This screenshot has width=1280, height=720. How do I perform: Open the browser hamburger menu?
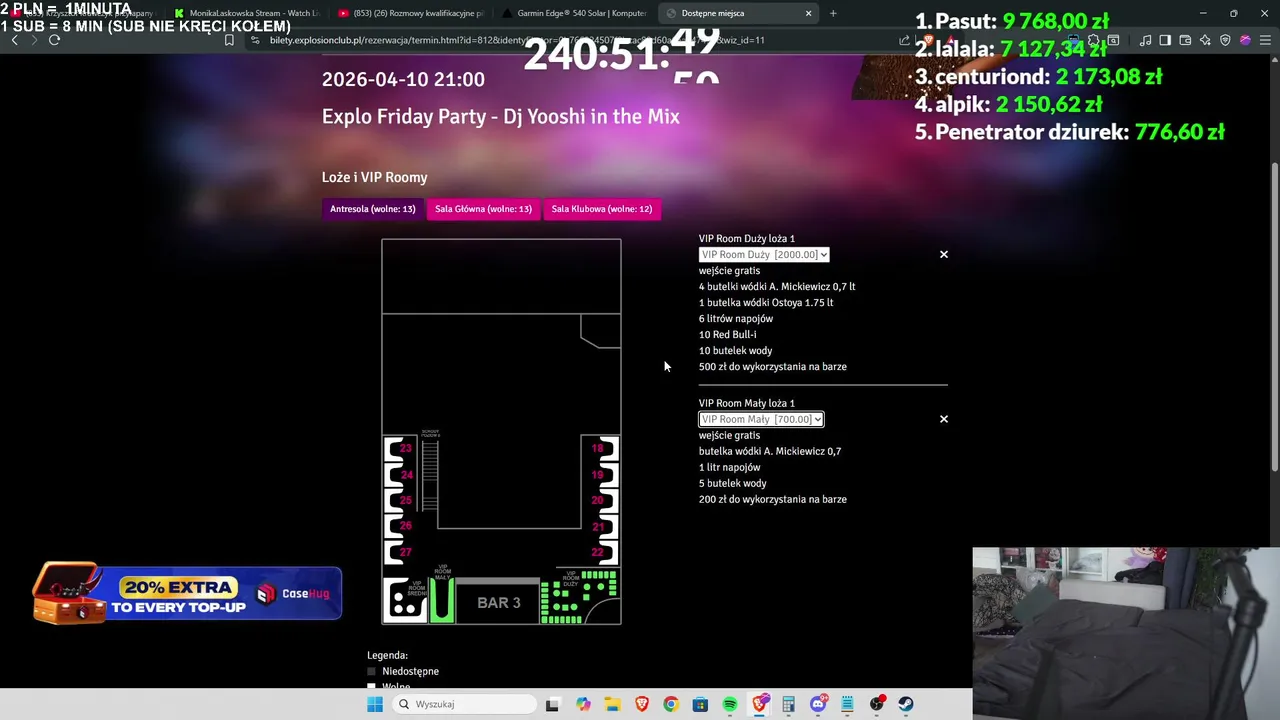click(1265, 40)
